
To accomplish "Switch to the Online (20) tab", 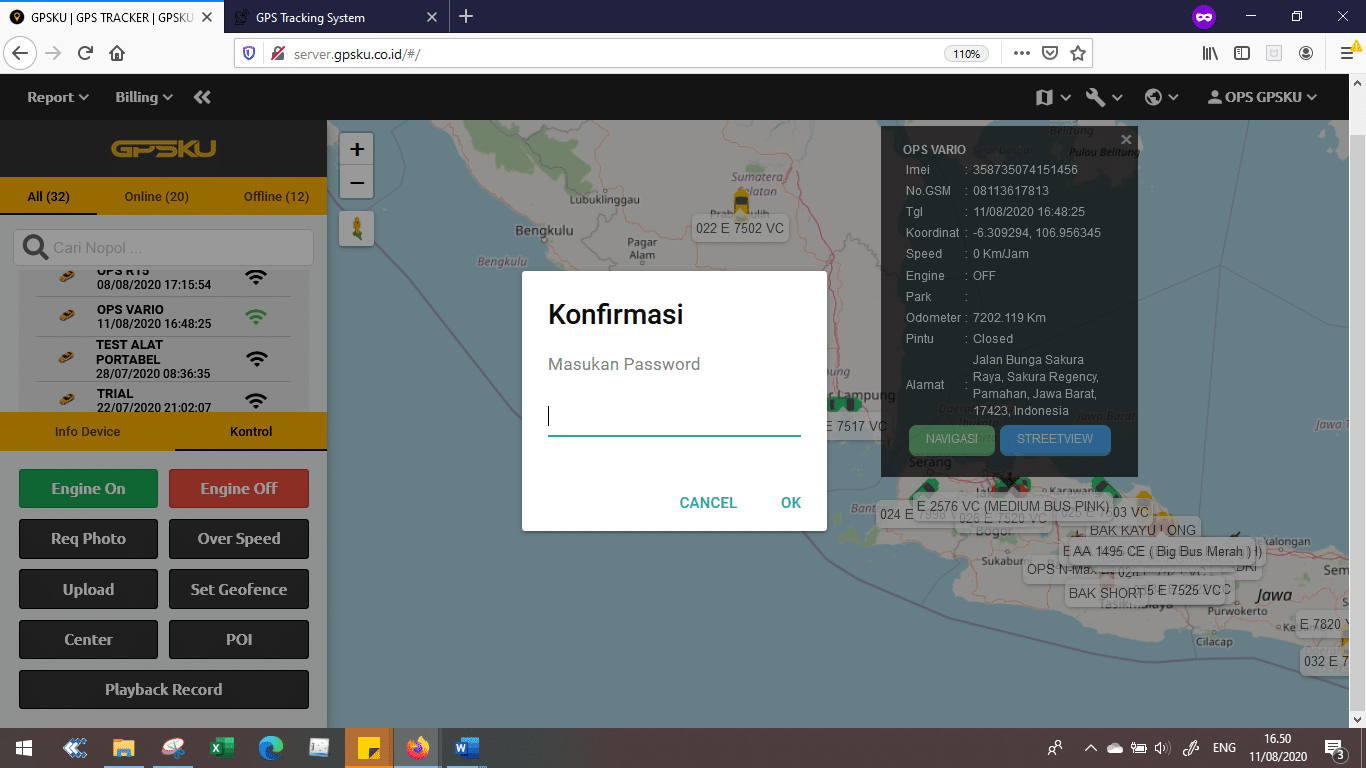I will point(156,196).
